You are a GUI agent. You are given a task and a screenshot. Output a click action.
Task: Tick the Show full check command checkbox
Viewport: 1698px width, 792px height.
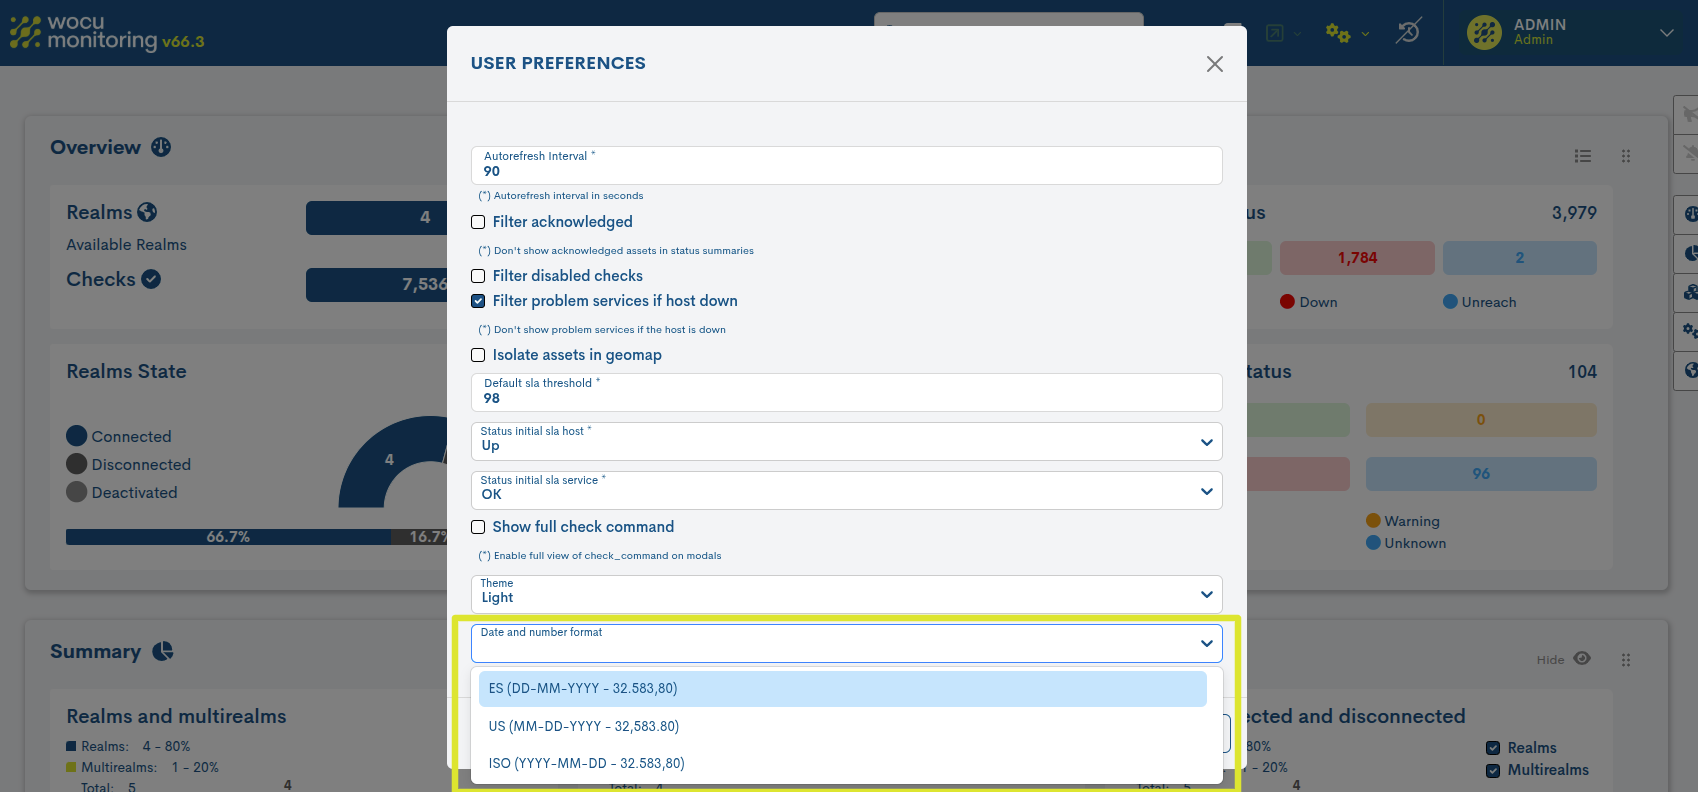coord(478,527)
